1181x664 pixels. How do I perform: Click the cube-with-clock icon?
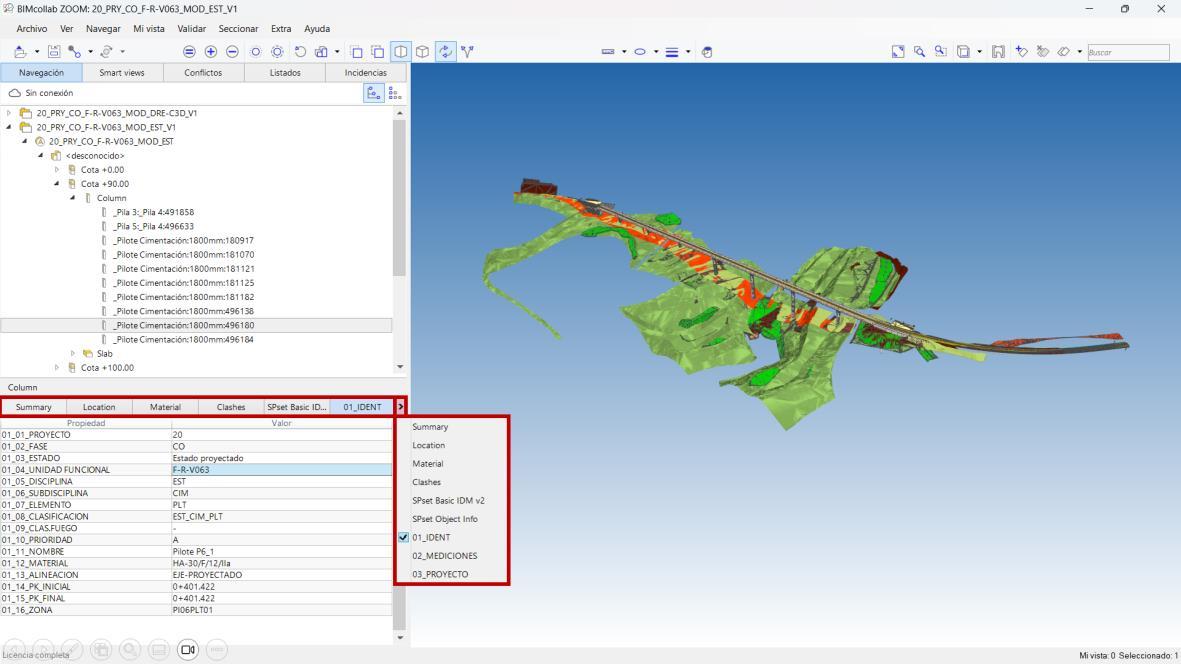point(706,52)
